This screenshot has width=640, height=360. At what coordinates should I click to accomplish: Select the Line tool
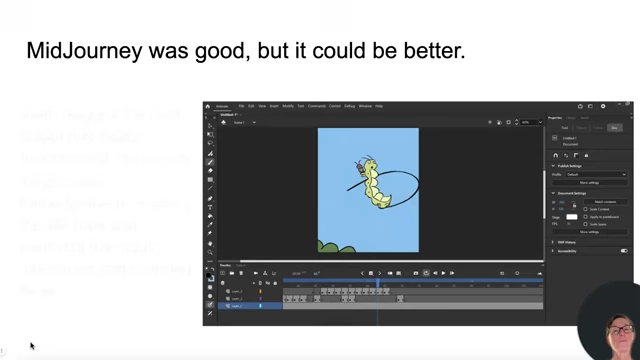pyautogui.click(x=210, y=188)
